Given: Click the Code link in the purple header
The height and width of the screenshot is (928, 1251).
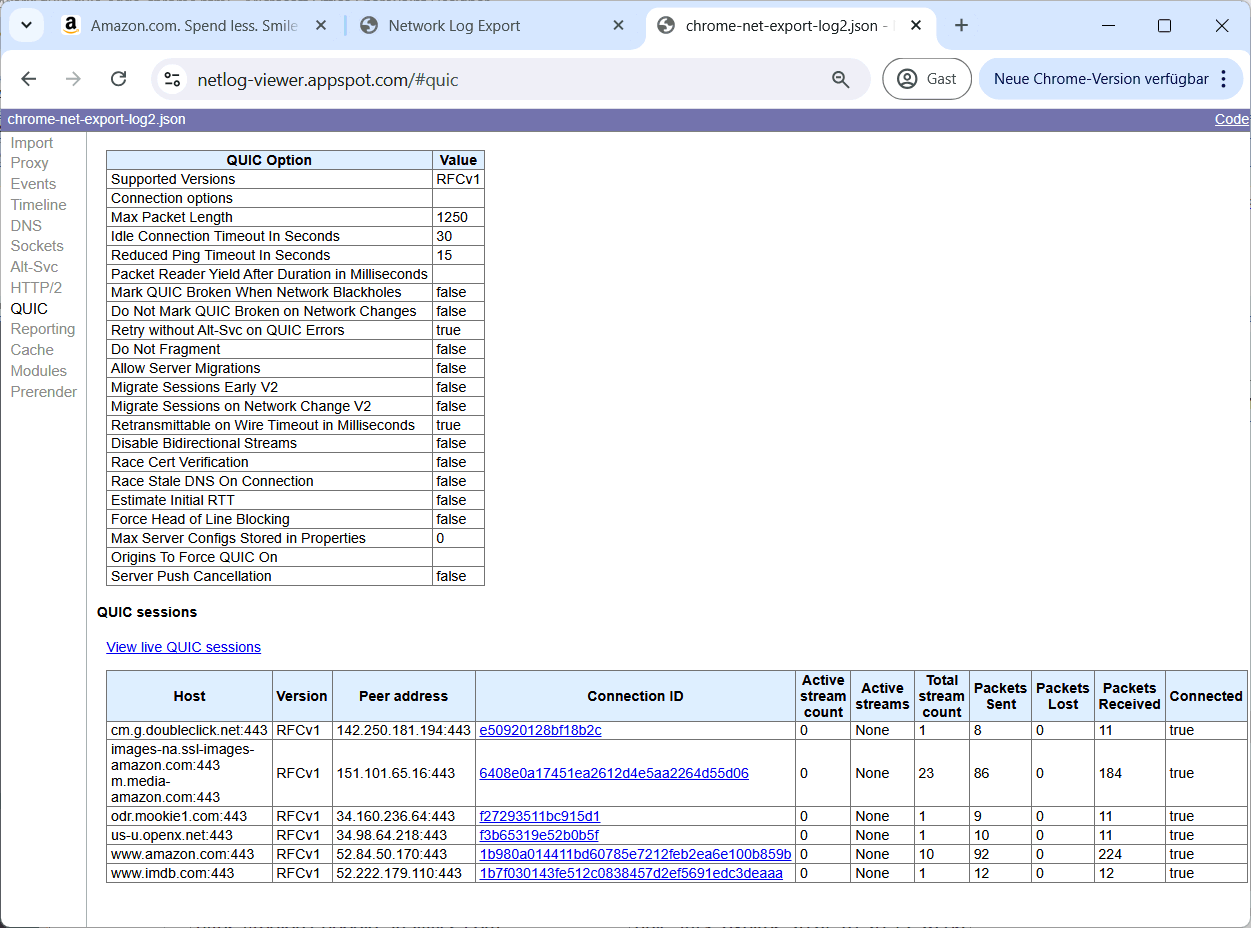Looking at the screenshot, I should (1232, 119).
